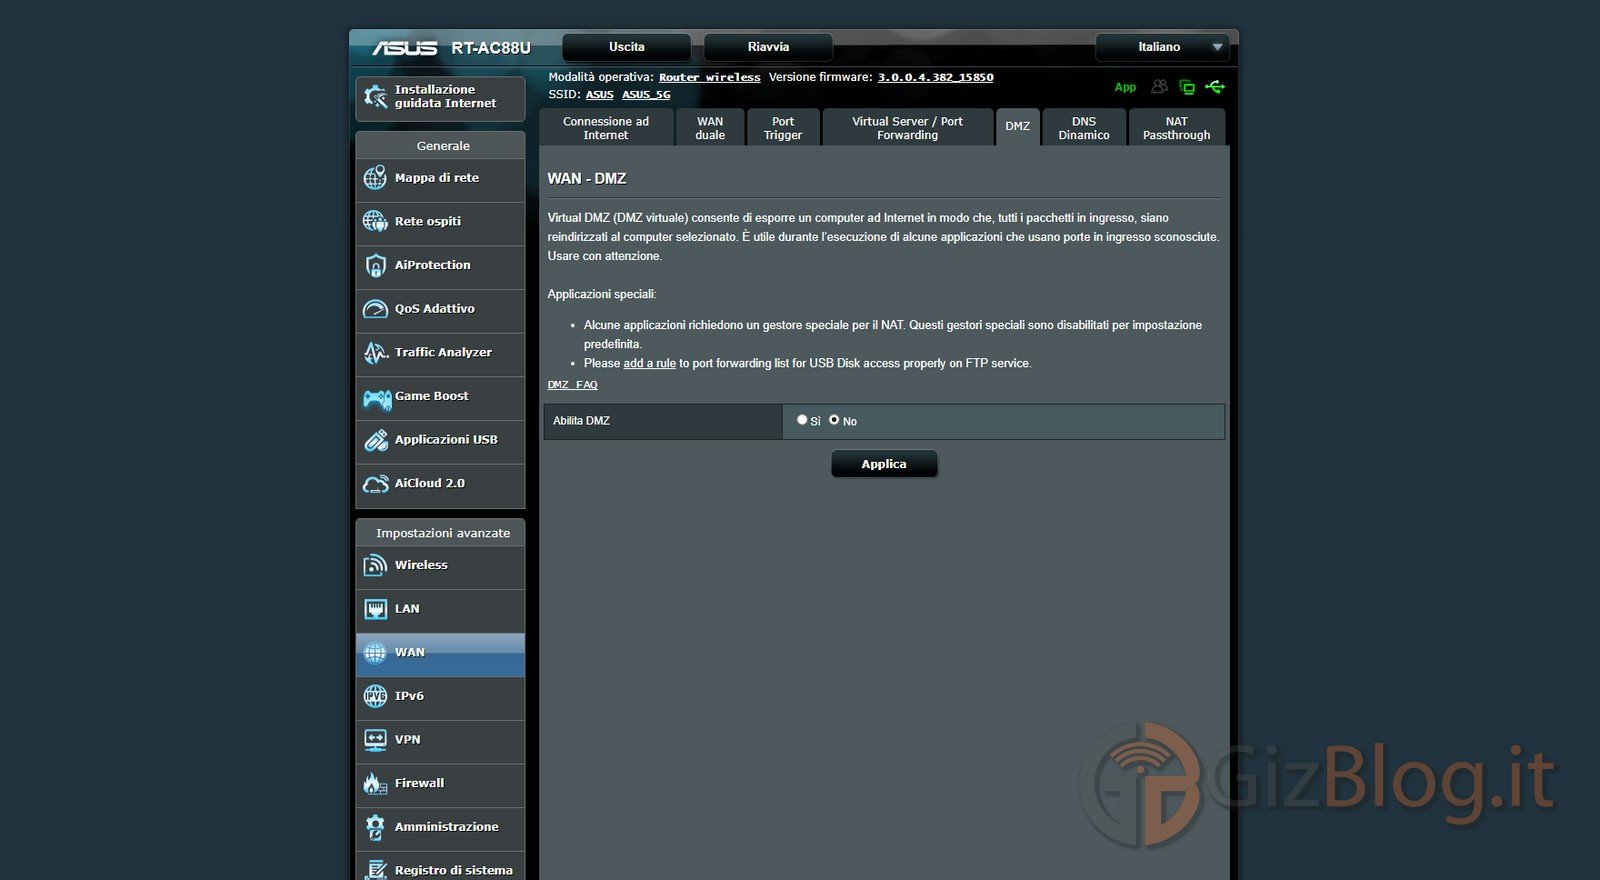The width and height of the screenshot is (1600, 880).
Task: Switch to NAT Passthrough tab
Action: click(1177, 128)
